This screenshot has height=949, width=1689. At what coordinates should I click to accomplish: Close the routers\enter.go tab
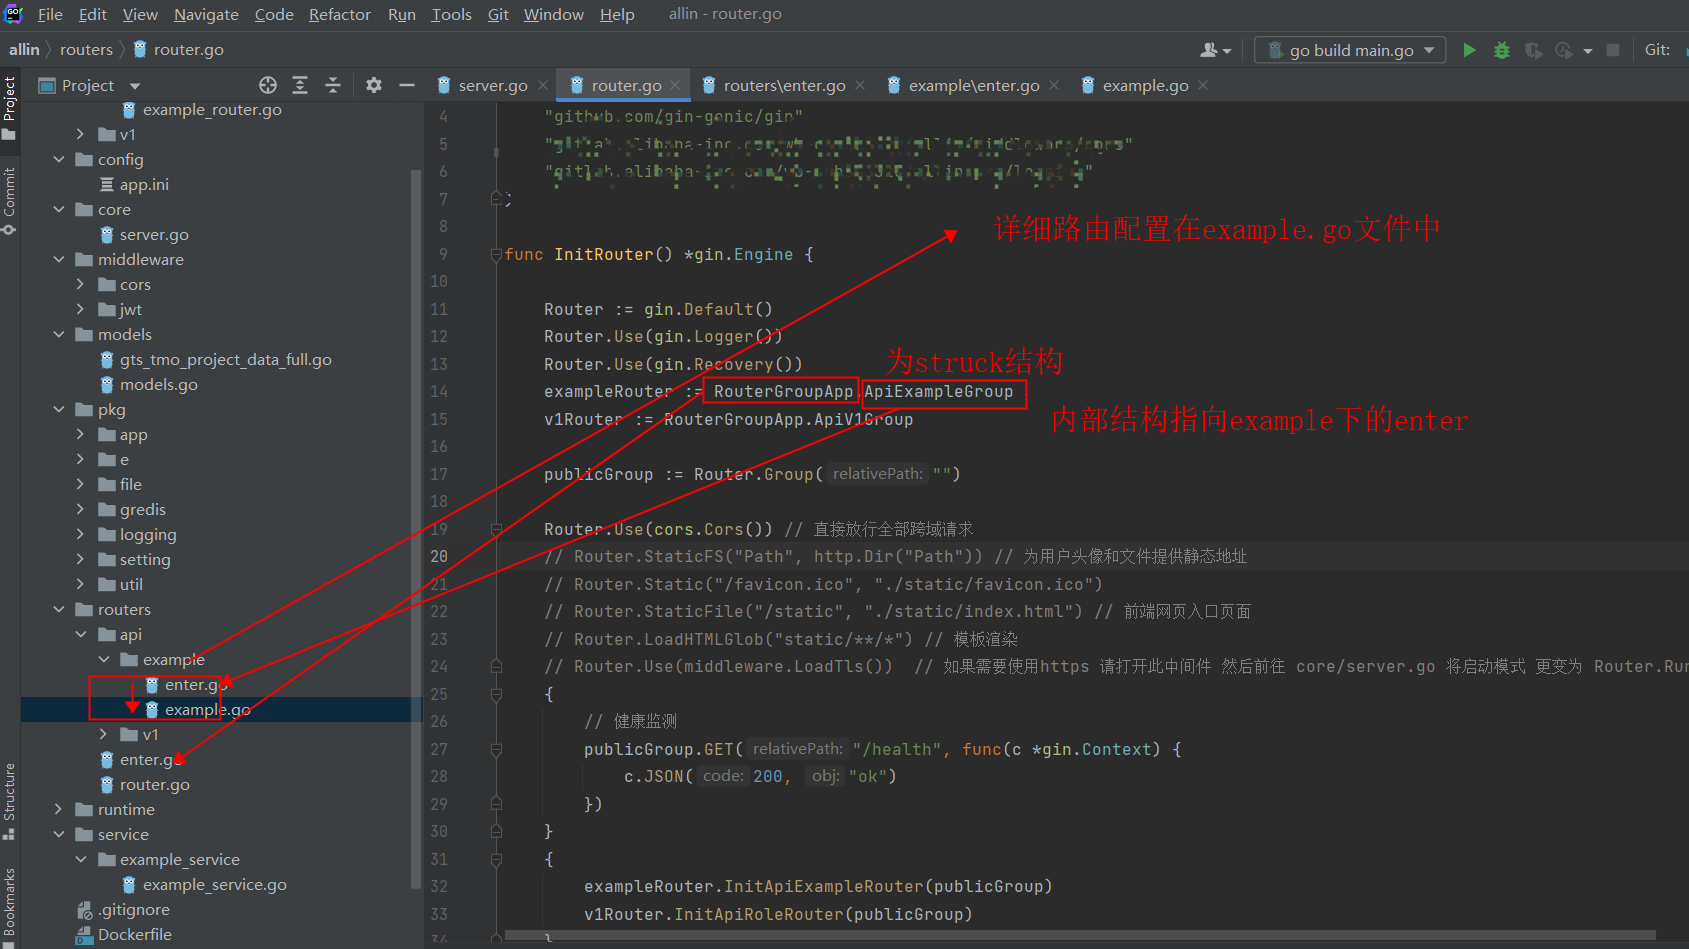click(x=860, y=86)
